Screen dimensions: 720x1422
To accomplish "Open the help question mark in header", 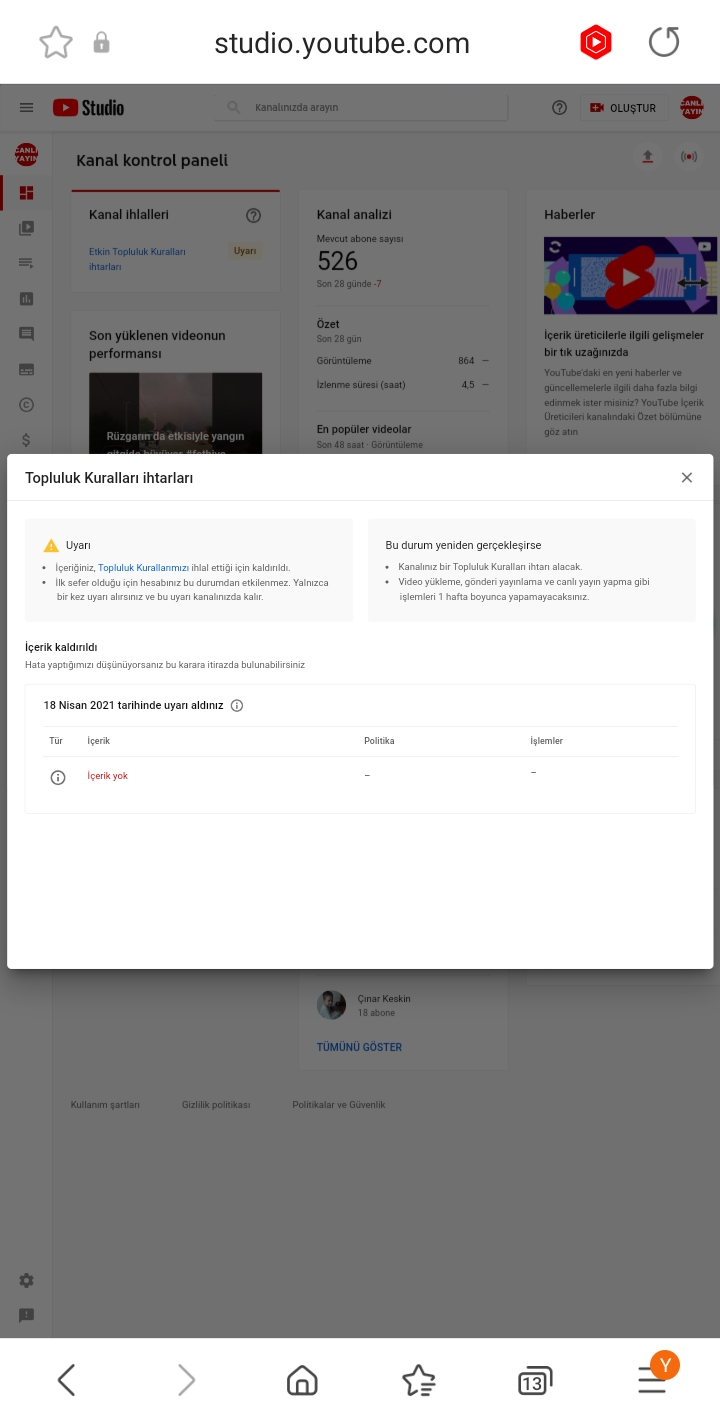I will click(x=559, y=108).
